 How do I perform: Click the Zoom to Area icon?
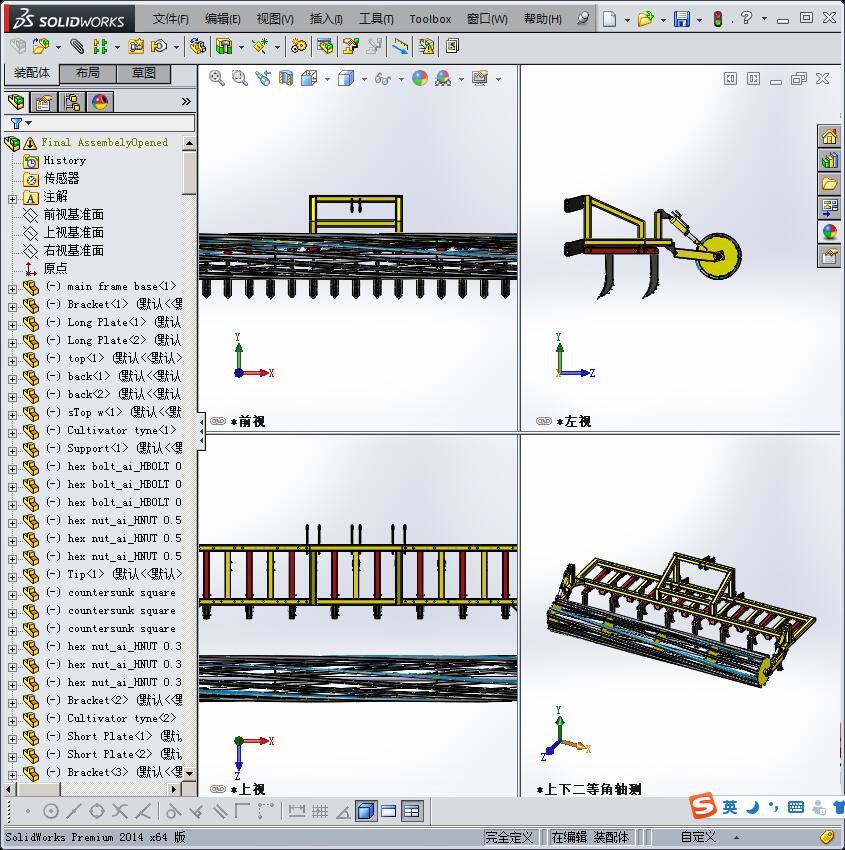(x=240, y=79)
